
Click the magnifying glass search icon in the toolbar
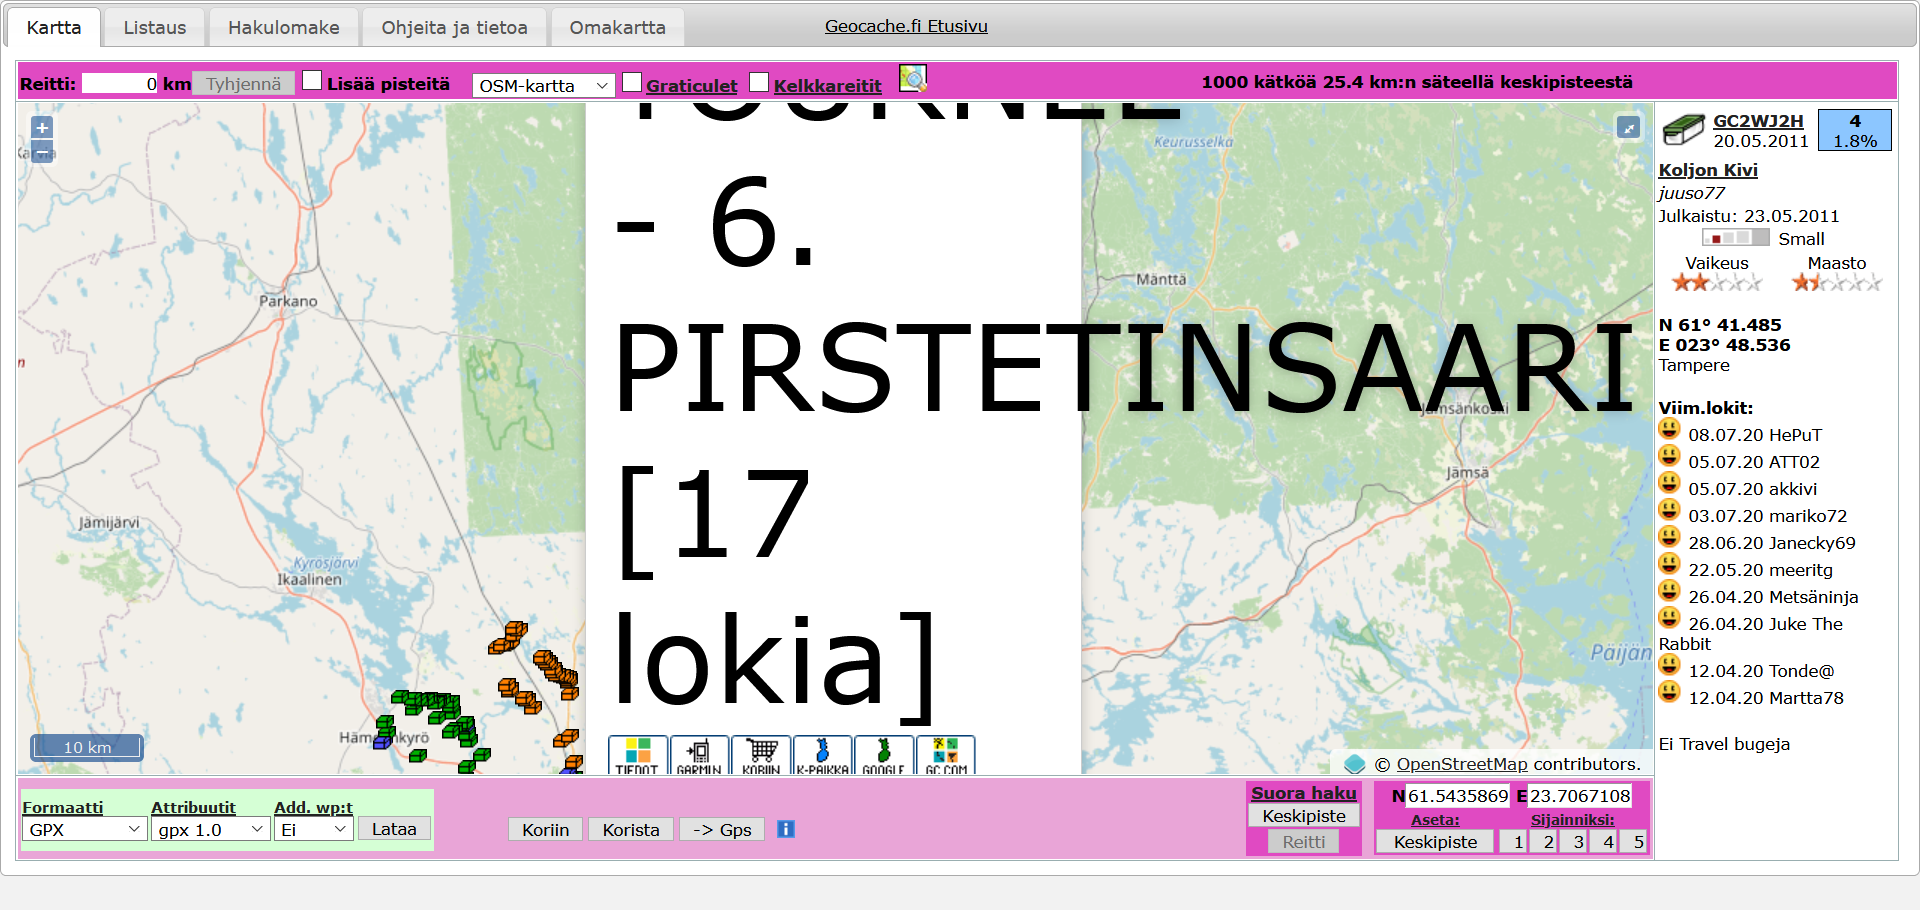[x=912, y=79]
